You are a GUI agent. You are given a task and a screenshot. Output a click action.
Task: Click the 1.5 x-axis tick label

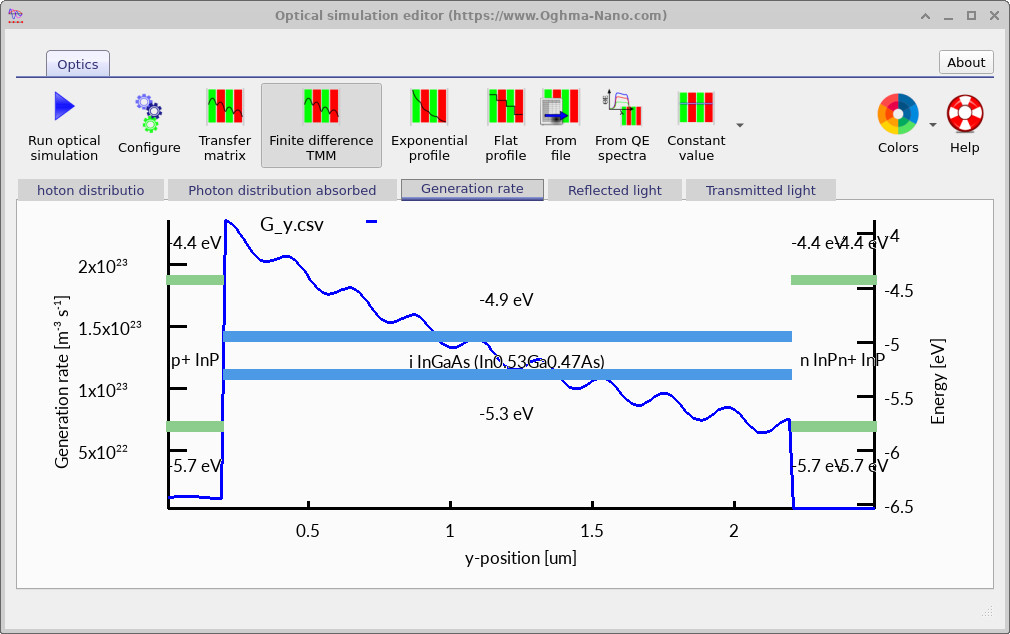coord(592,531)
